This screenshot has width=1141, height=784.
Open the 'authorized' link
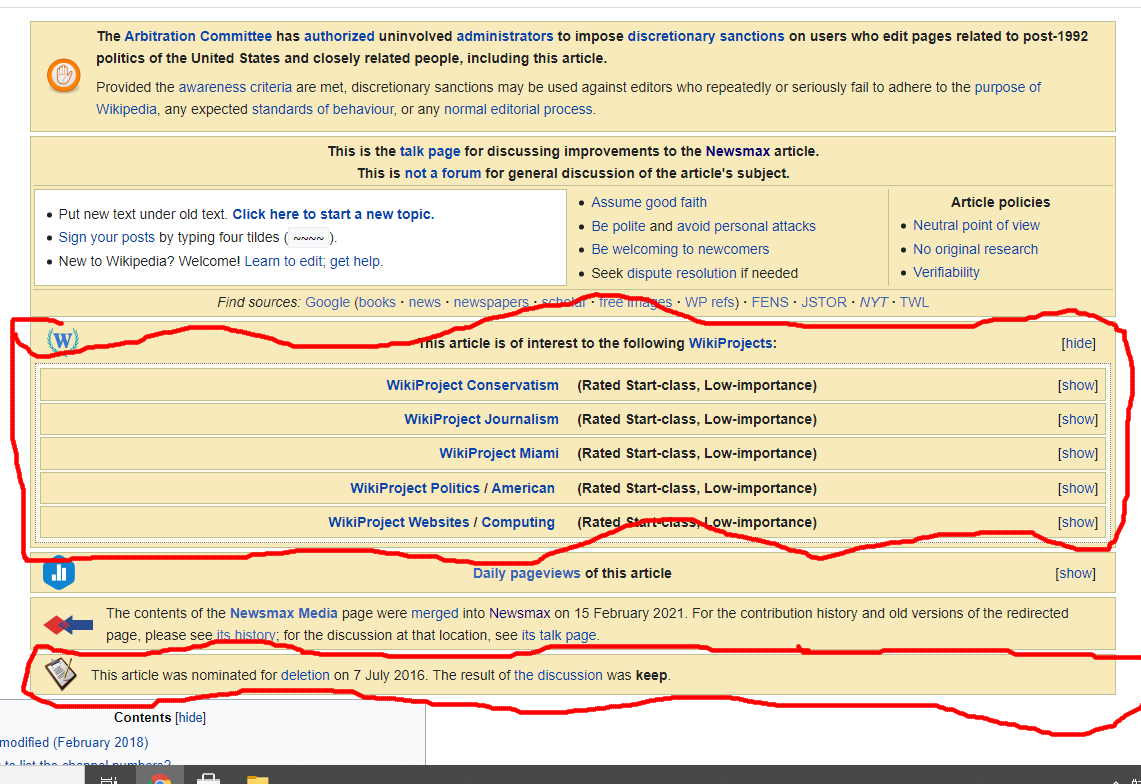(x=339, y=36)
